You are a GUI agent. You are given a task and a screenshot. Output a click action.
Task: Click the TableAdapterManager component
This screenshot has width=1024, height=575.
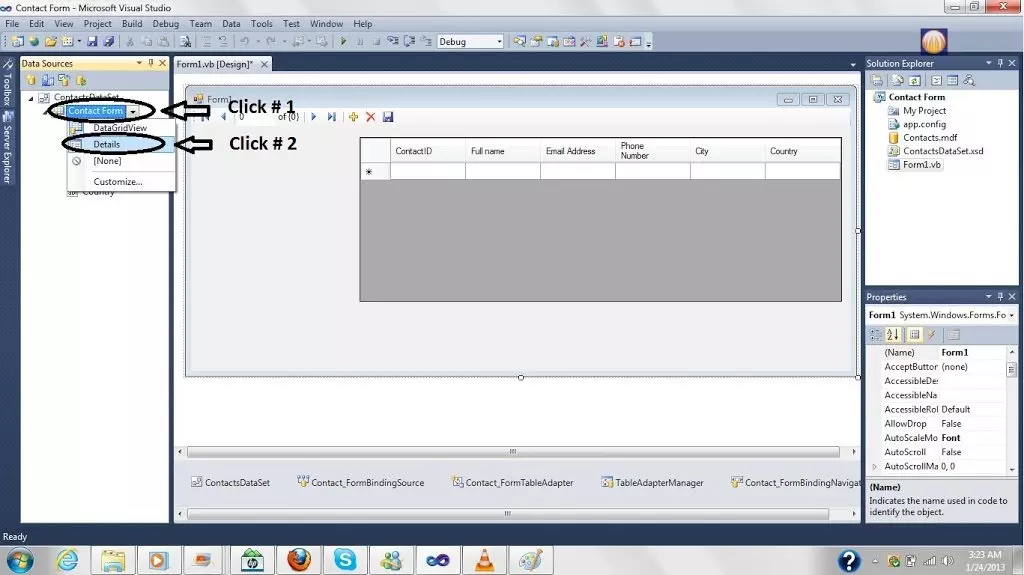point(652,483)
